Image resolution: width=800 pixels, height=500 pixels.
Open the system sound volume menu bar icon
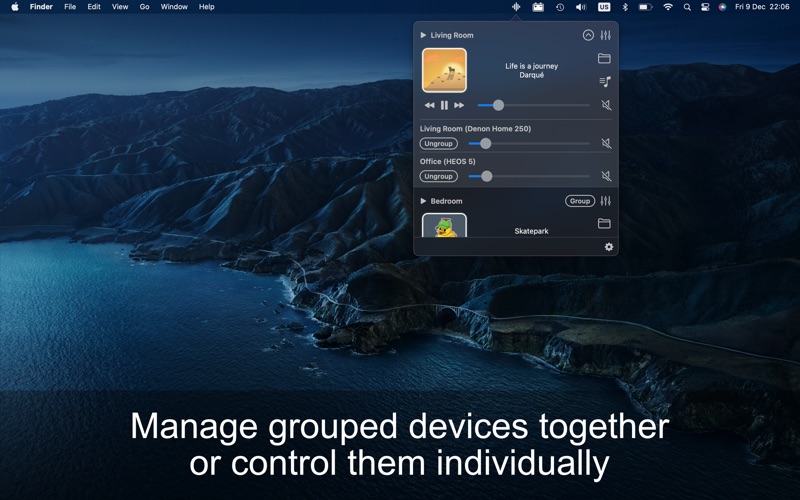click(581, 7)
